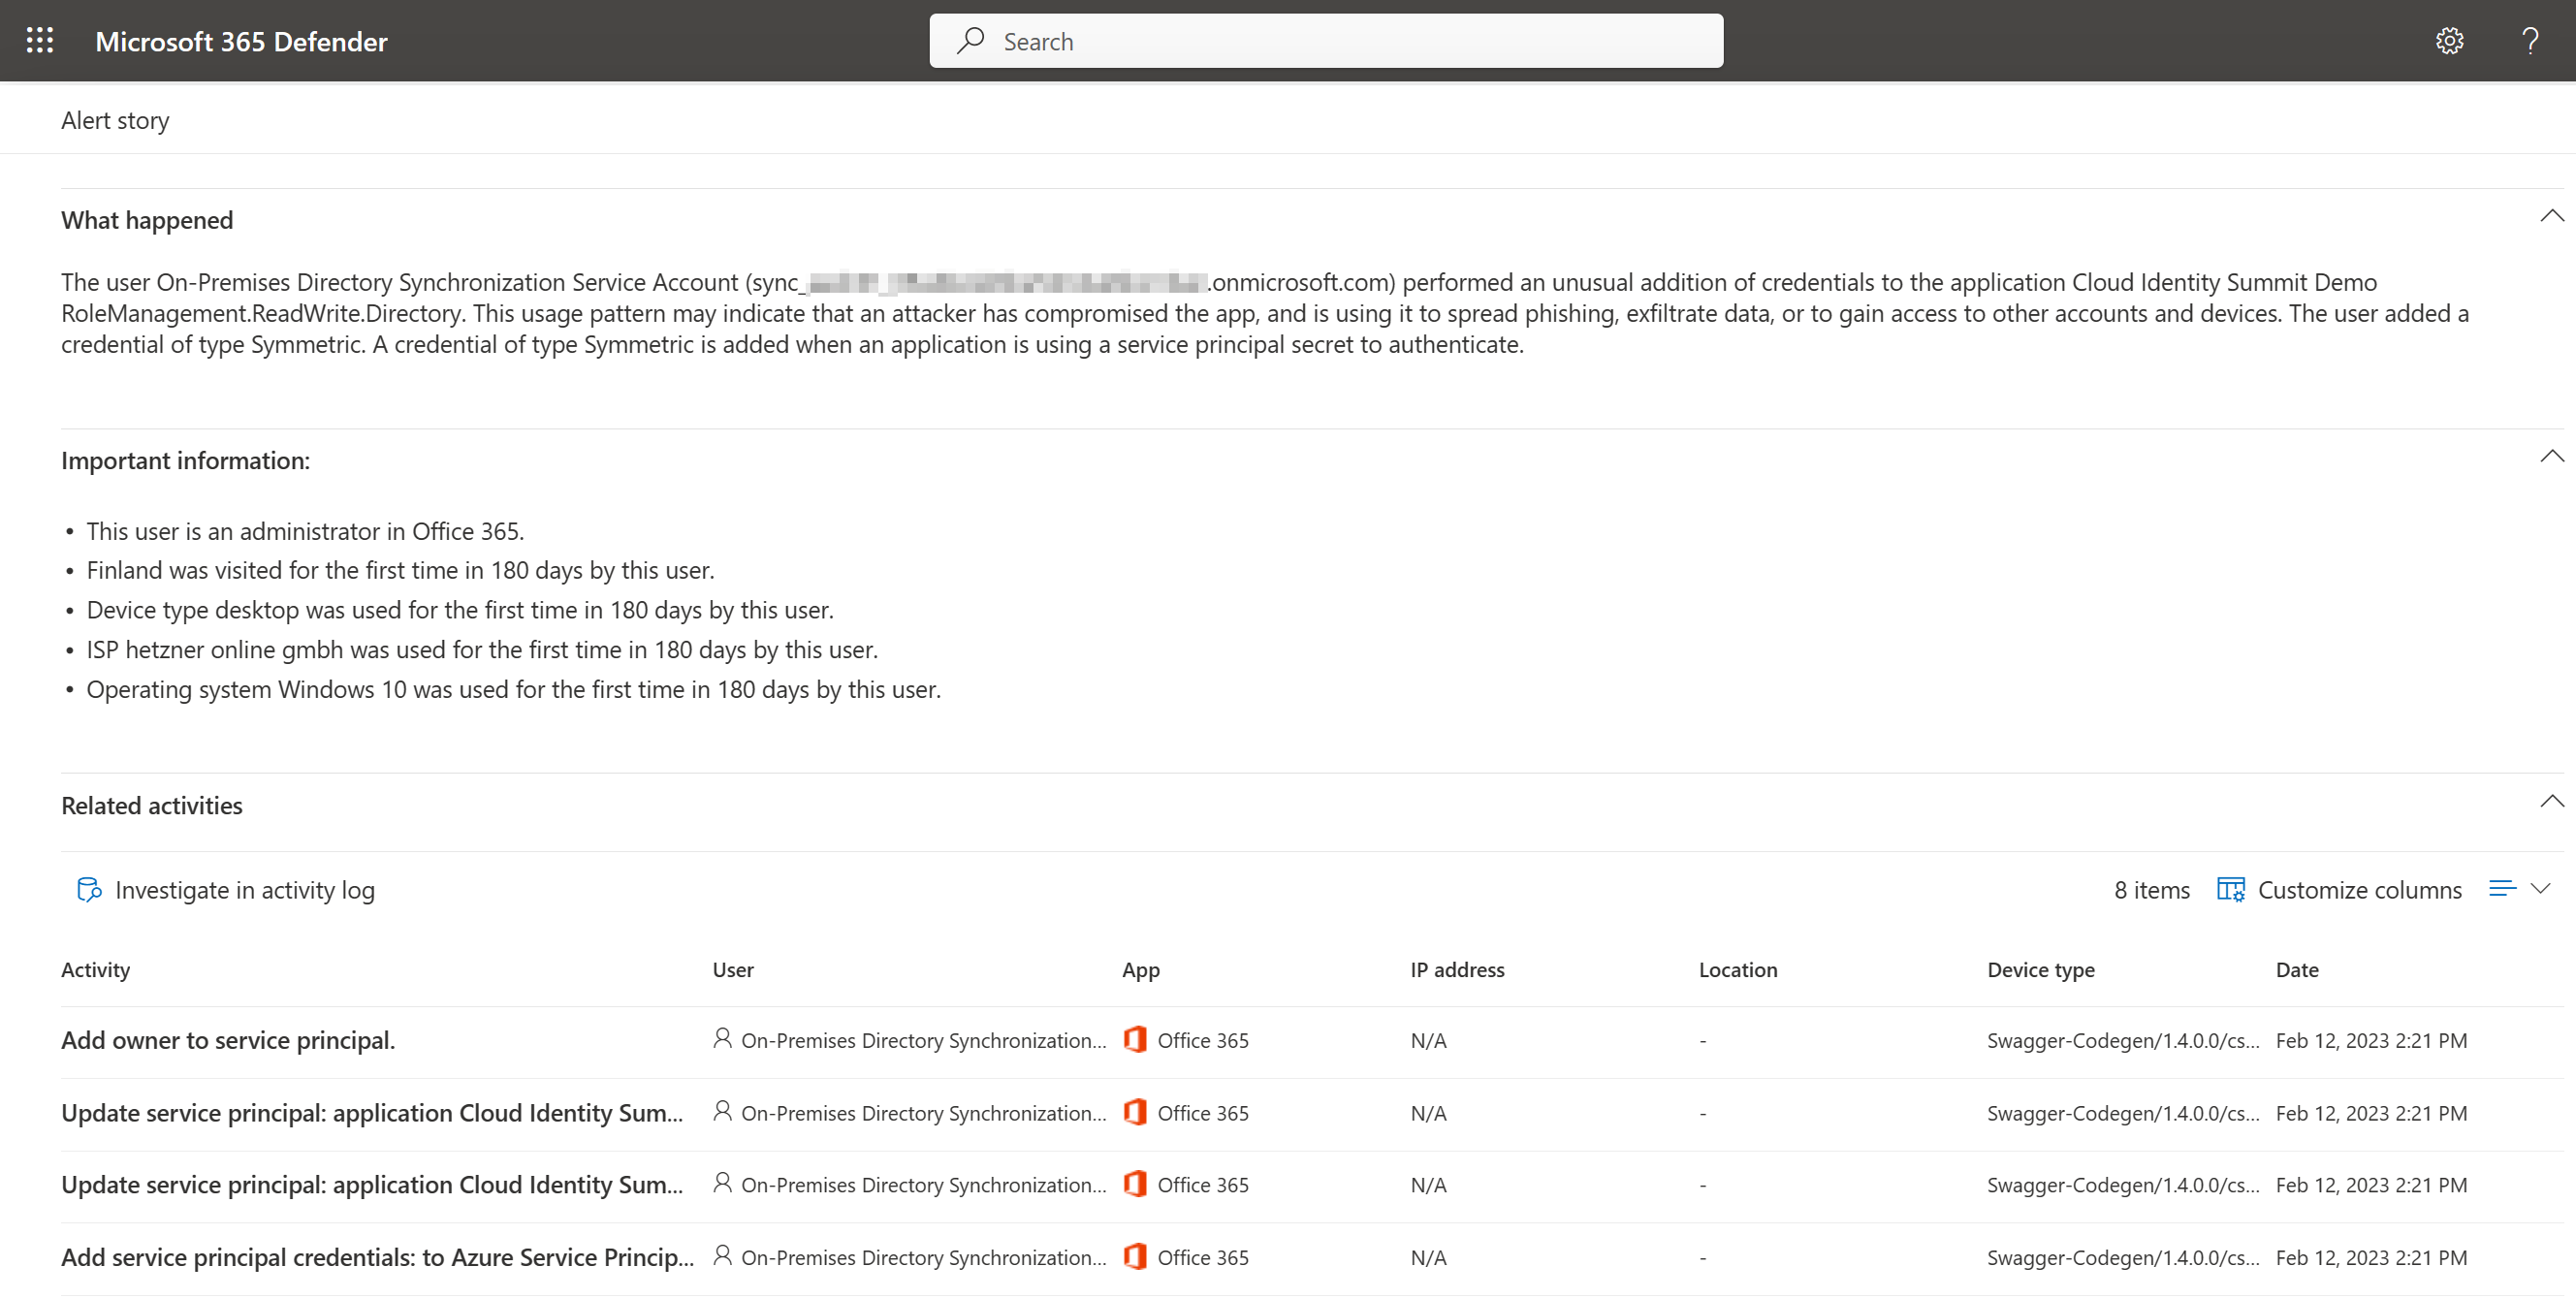The image size is (2576, 1298).
Task: Collapse the Important information section
Action: [2552, 456]
